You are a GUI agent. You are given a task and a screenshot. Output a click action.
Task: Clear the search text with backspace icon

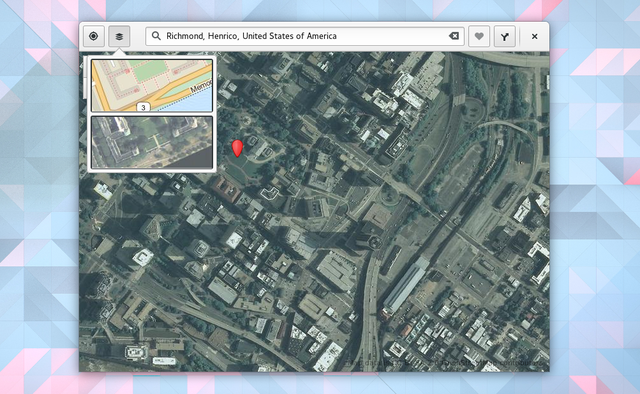pos(454,36)
